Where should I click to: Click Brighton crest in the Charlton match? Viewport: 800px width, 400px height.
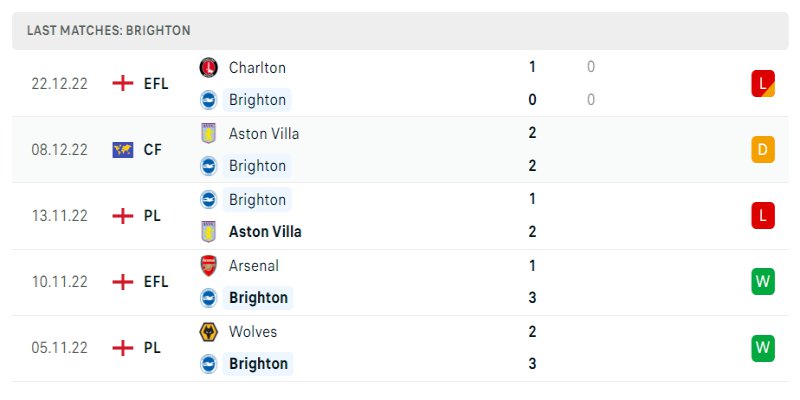tap(209, 99)
